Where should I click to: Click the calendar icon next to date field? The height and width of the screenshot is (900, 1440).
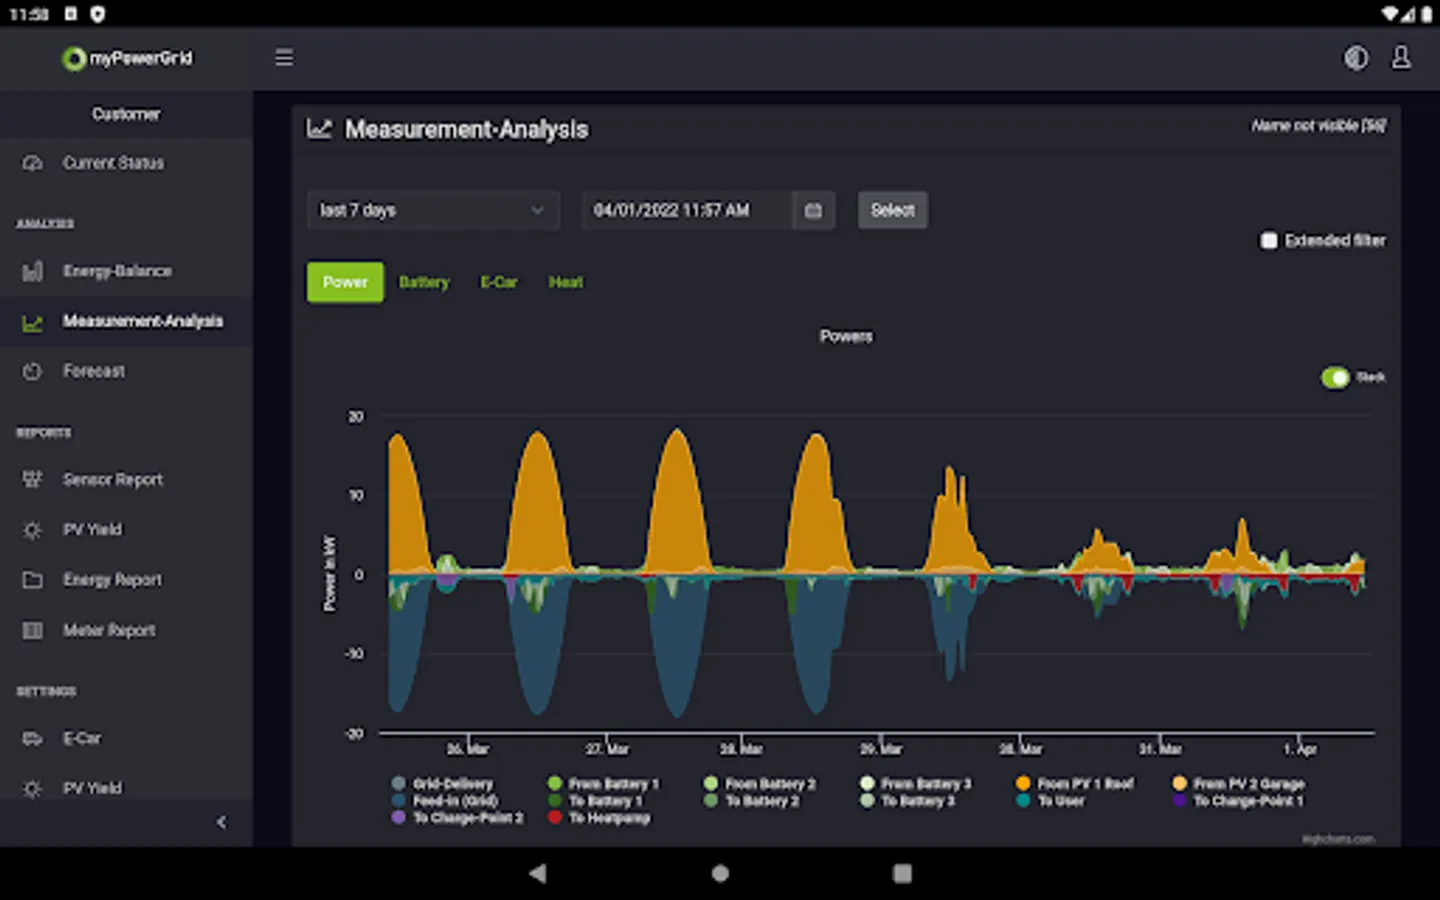coord(813,210)
